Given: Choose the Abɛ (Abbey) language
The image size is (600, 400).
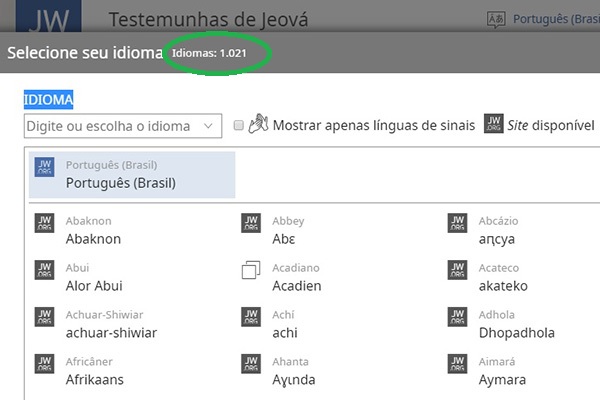Looking at the screenshot, I should tap(284, 239).
